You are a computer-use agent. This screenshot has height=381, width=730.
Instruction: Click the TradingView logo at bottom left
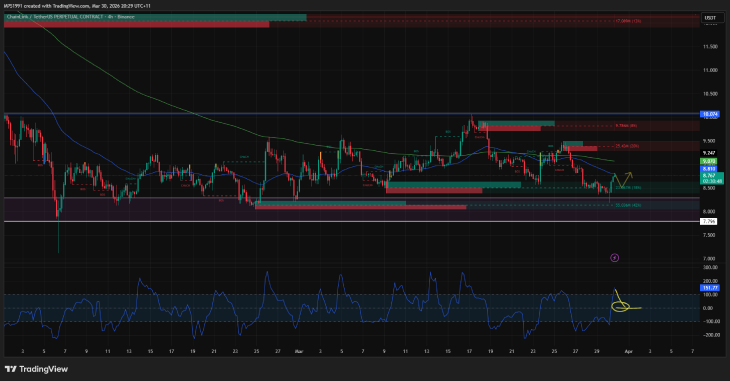pyautogui.click(x=36, y=369)
